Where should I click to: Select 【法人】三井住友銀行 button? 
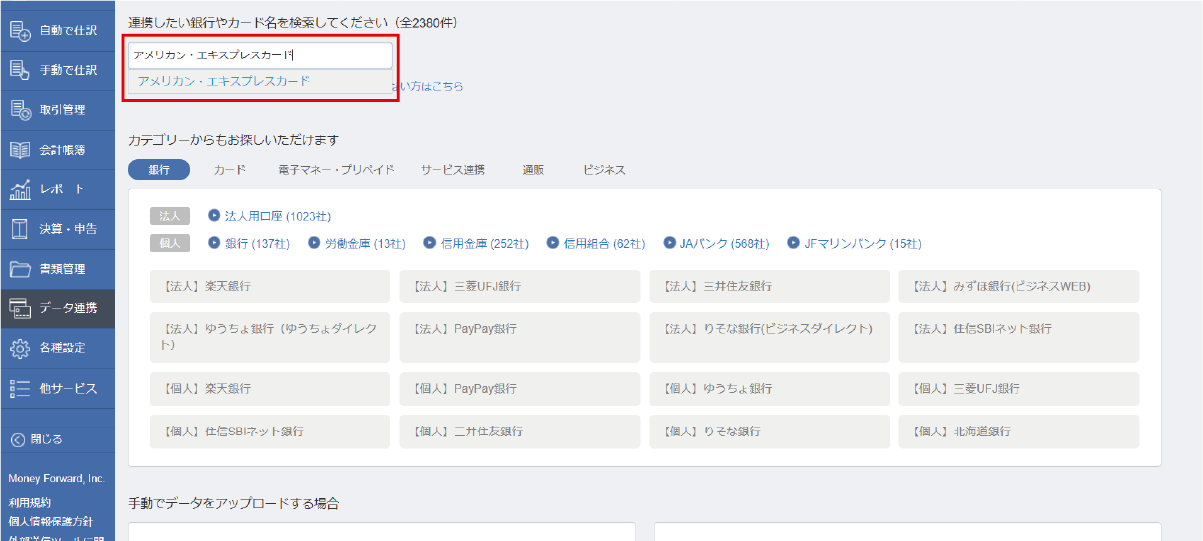tap(769, 286)
